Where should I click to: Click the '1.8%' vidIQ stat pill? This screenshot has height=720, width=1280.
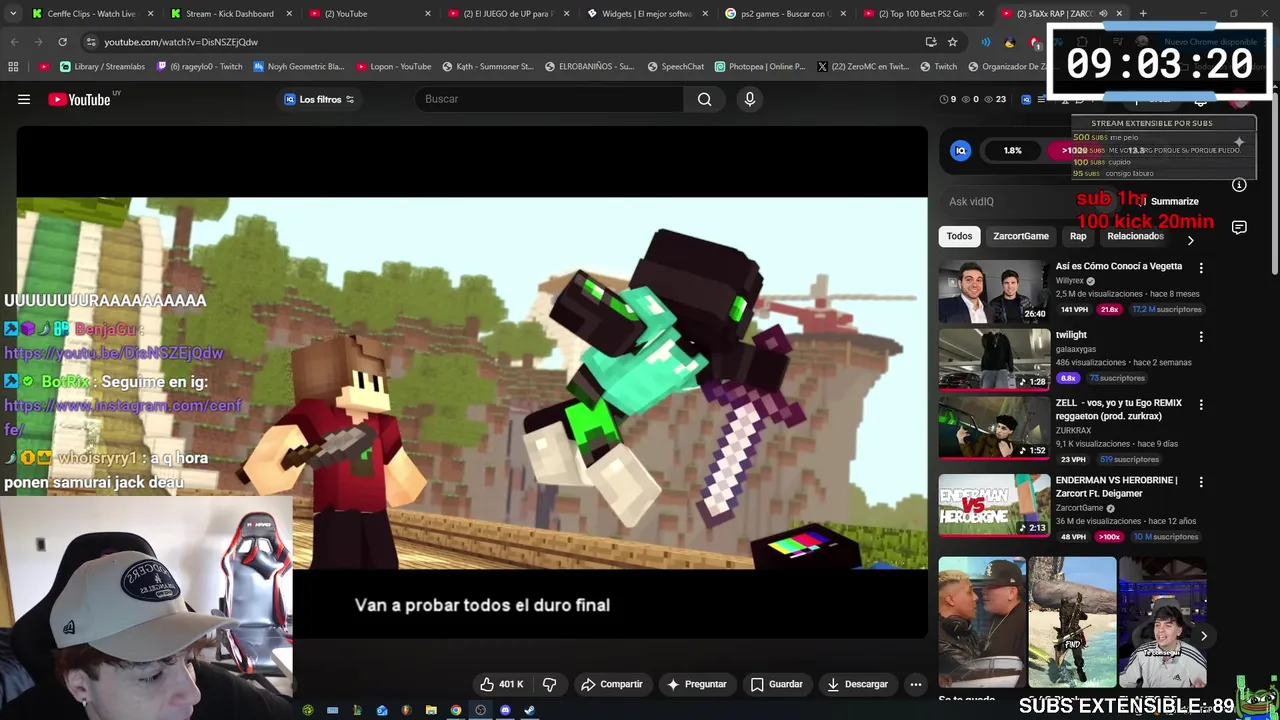point(1013,150)
